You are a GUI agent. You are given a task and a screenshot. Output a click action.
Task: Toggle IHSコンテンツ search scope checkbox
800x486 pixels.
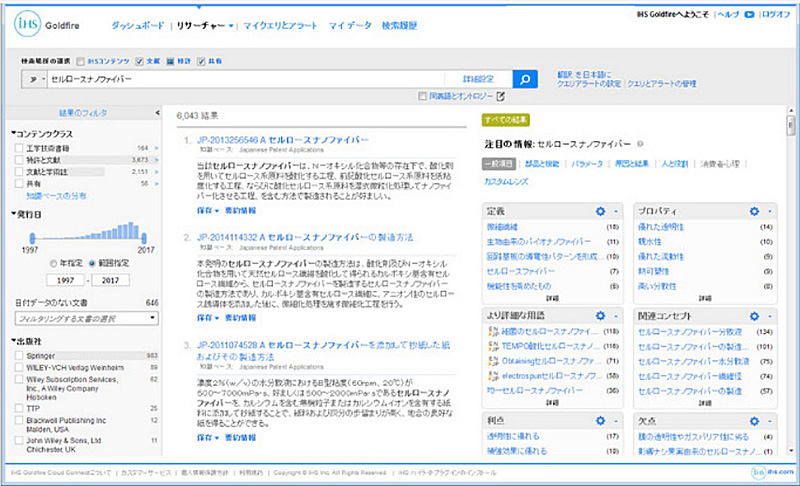tap(80, 61)
